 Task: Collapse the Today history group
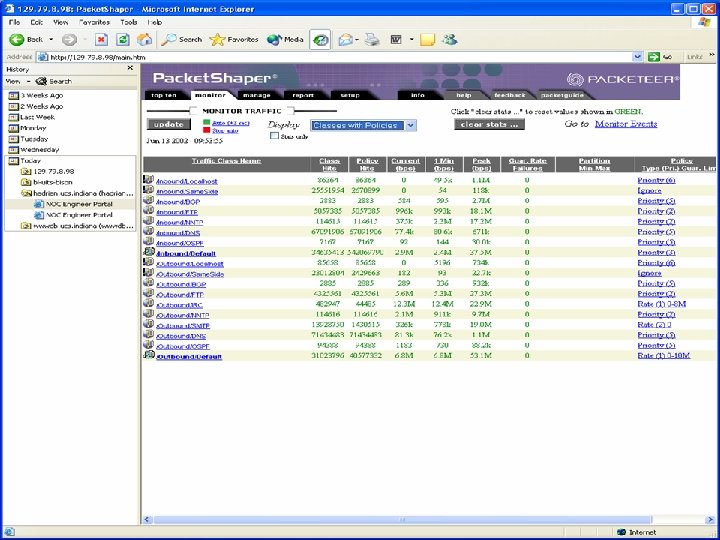[x=25, y=161]
